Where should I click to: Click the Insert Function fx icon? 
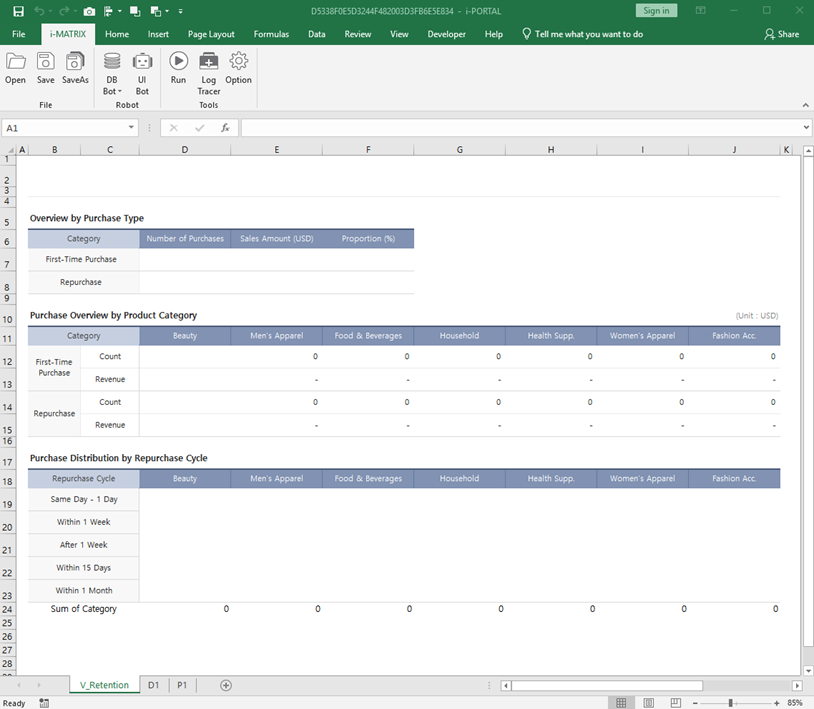click(225, 127)
